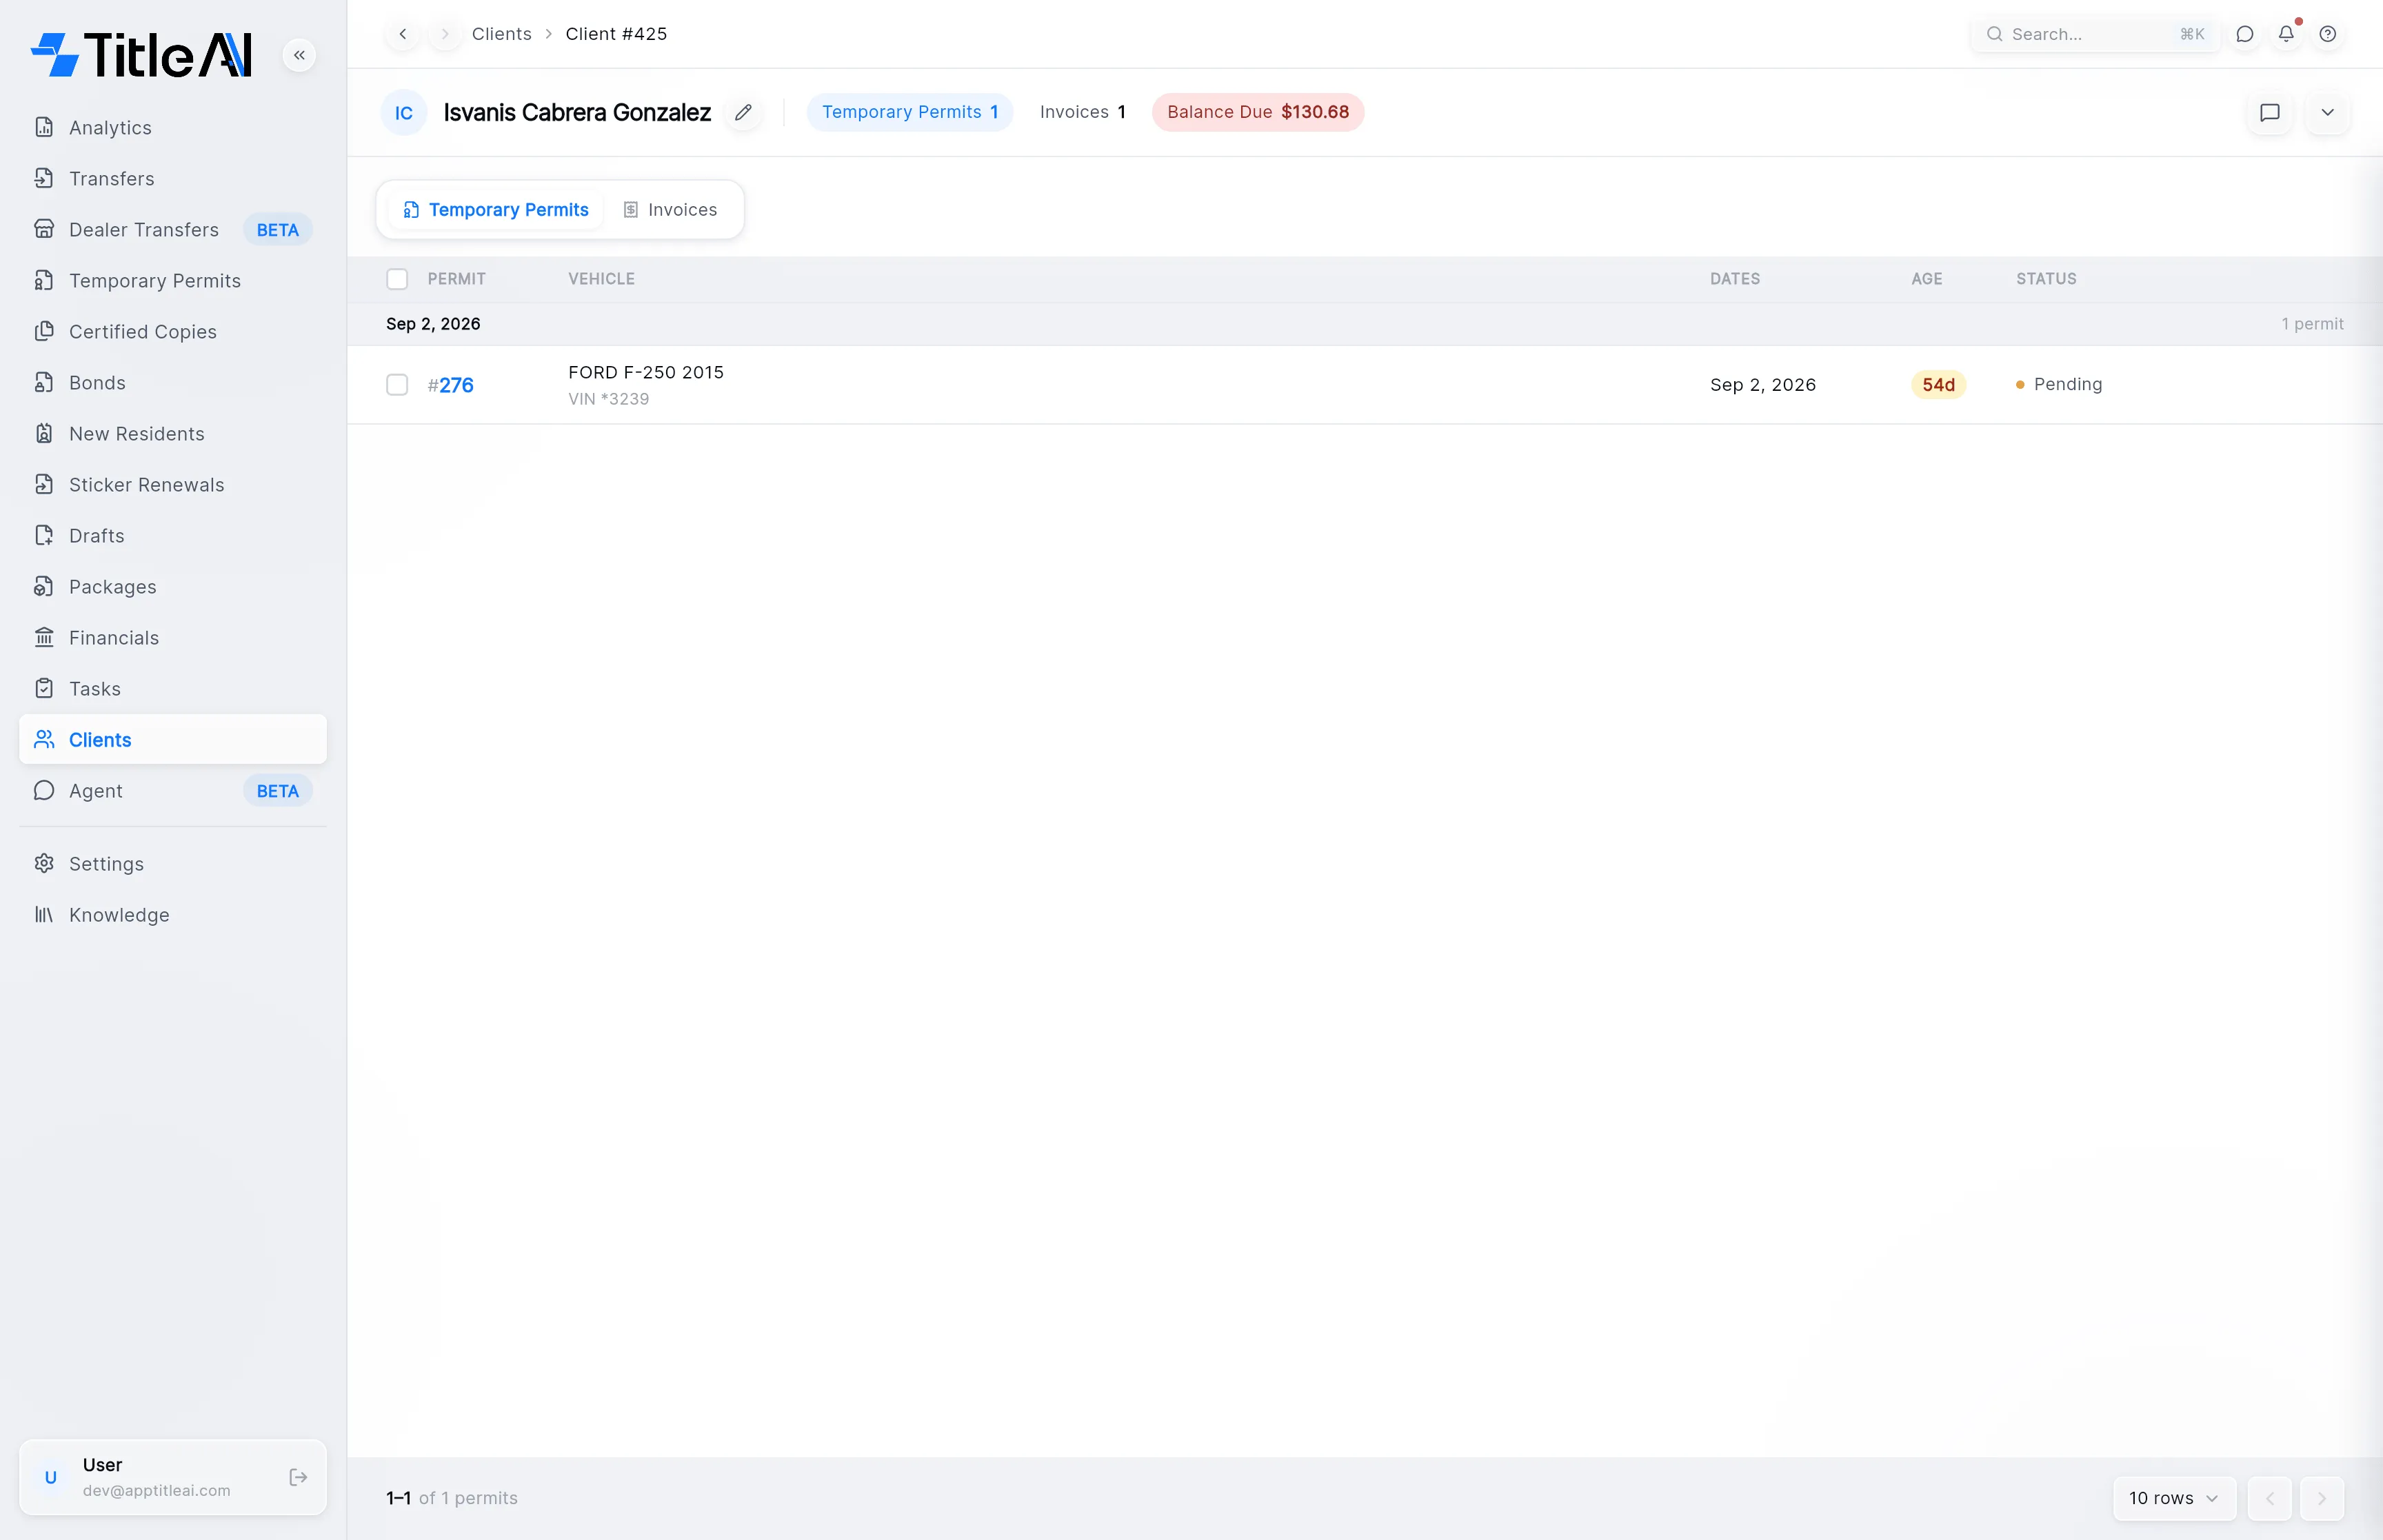Expand the 10 rows per page dropdown

pyautogui.click(x=2174, y=1498)
